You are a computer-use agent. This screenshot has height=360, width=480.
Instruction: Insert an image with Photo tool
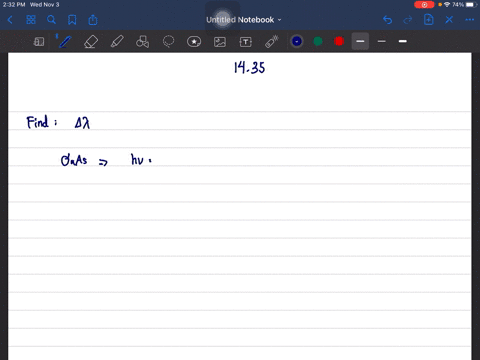[x=220, y=42]
